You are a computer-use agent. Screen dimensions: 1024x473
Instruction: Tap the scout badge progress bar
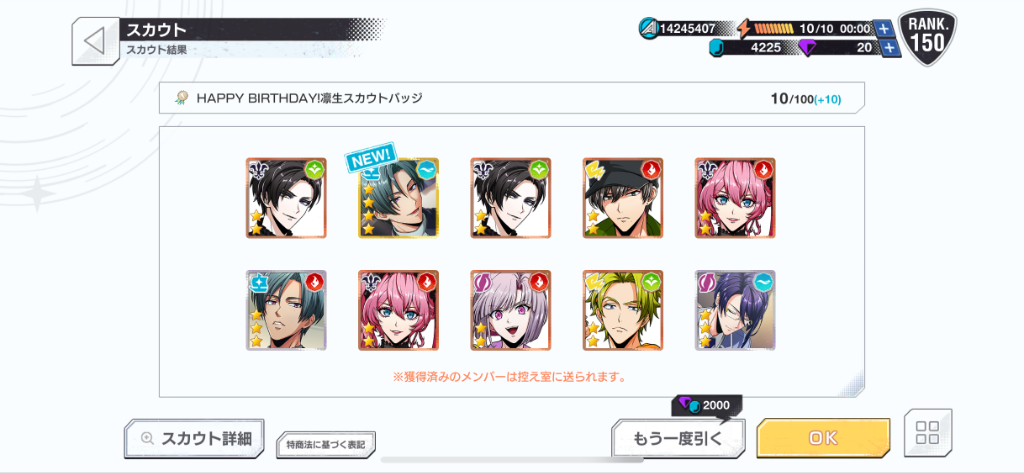[512, 99]
